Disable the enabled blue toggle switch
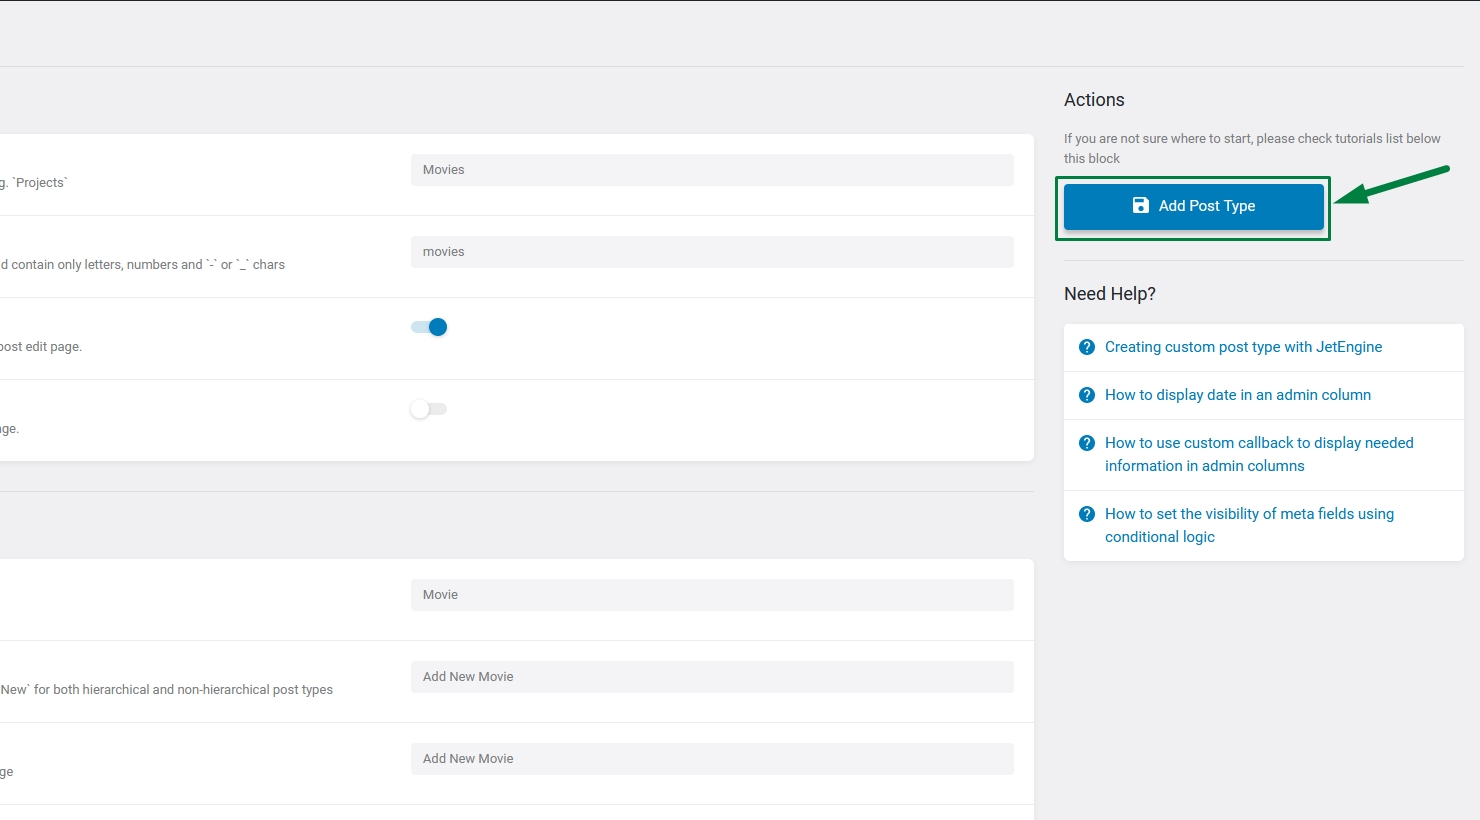1480x820 pixels. (429, 327)
